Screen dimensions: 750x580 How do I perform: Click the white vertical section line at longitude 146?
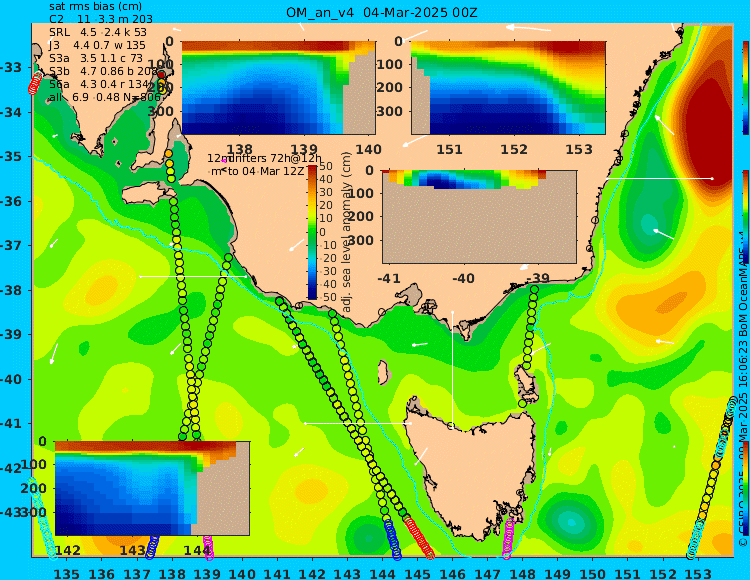[x=452, y=369]
